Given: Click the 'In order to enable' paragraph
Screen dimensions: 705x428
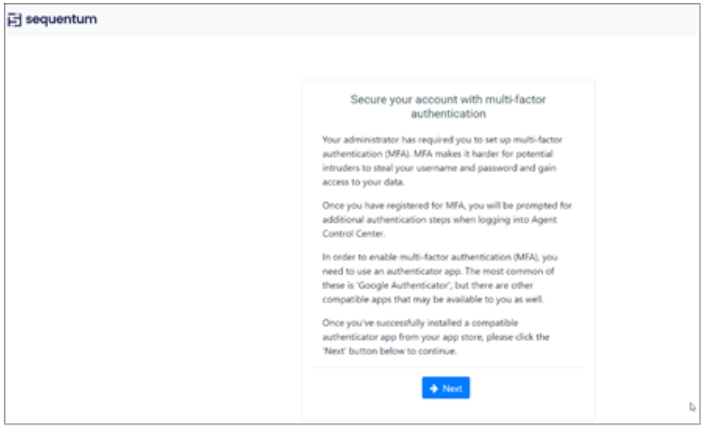Looking at the screenshot, I should pos(446,276).
